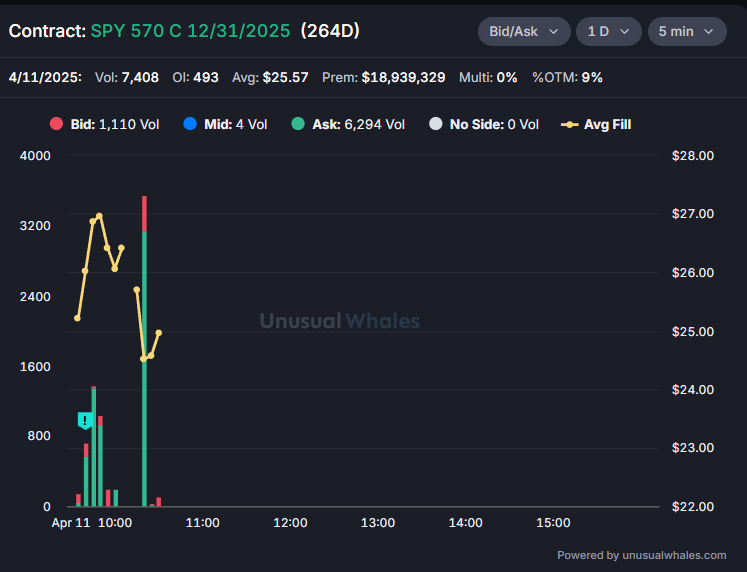This screenshot has width=747, height=572.
Task: Click the first Avg Fill data point
Action: click(77, 318)
